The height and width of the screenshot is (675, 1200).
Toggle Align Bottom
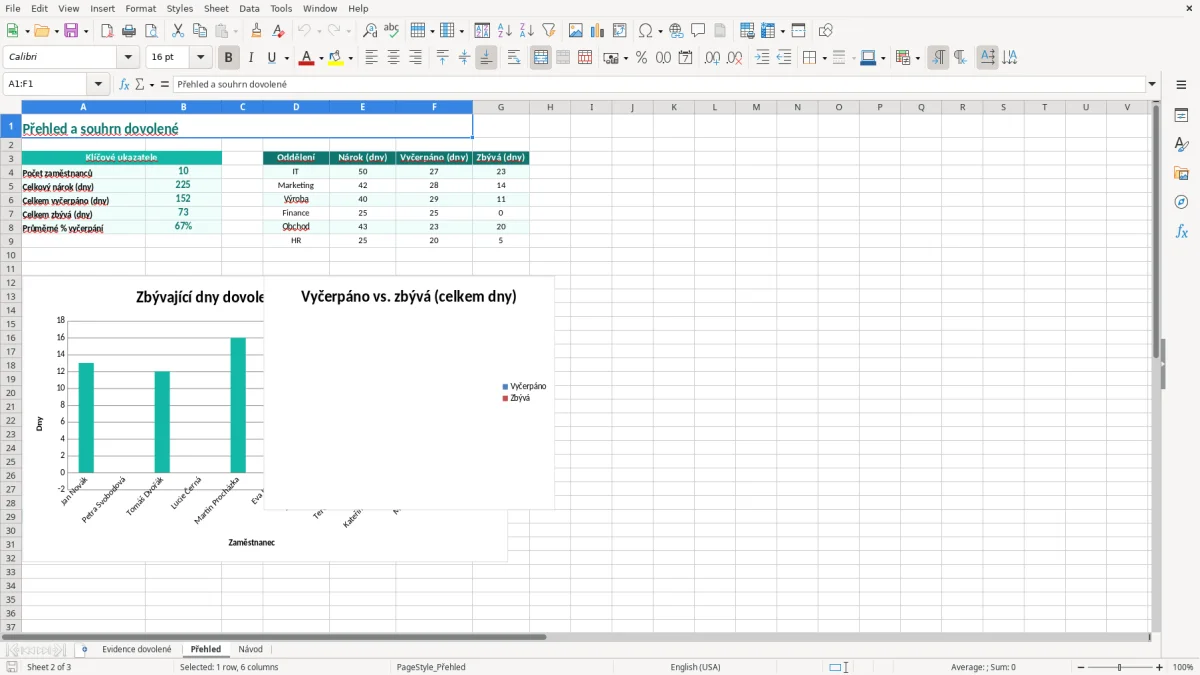coord(486,58)
